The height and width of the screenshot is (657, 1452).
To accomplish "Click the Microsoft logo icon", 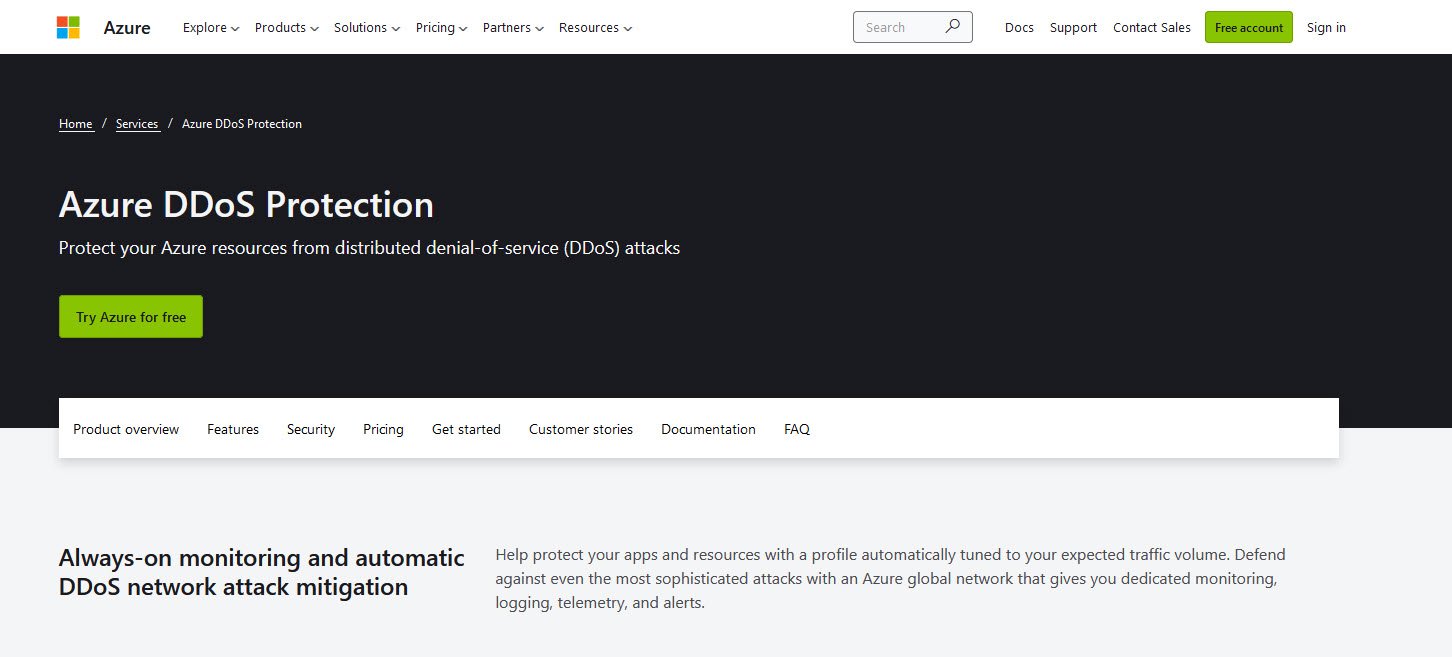I will (68, 27).
